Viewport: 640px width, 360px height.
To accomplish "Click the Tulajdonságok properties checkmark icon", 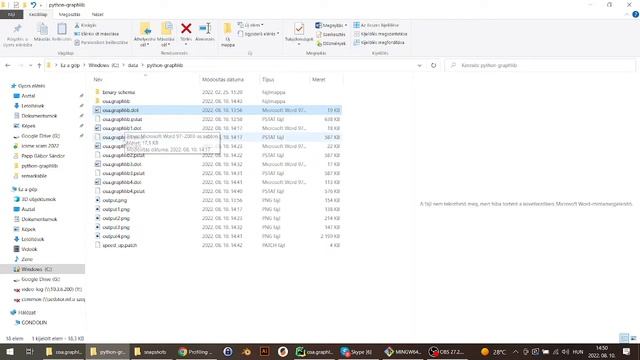I will tap(299, 29).
